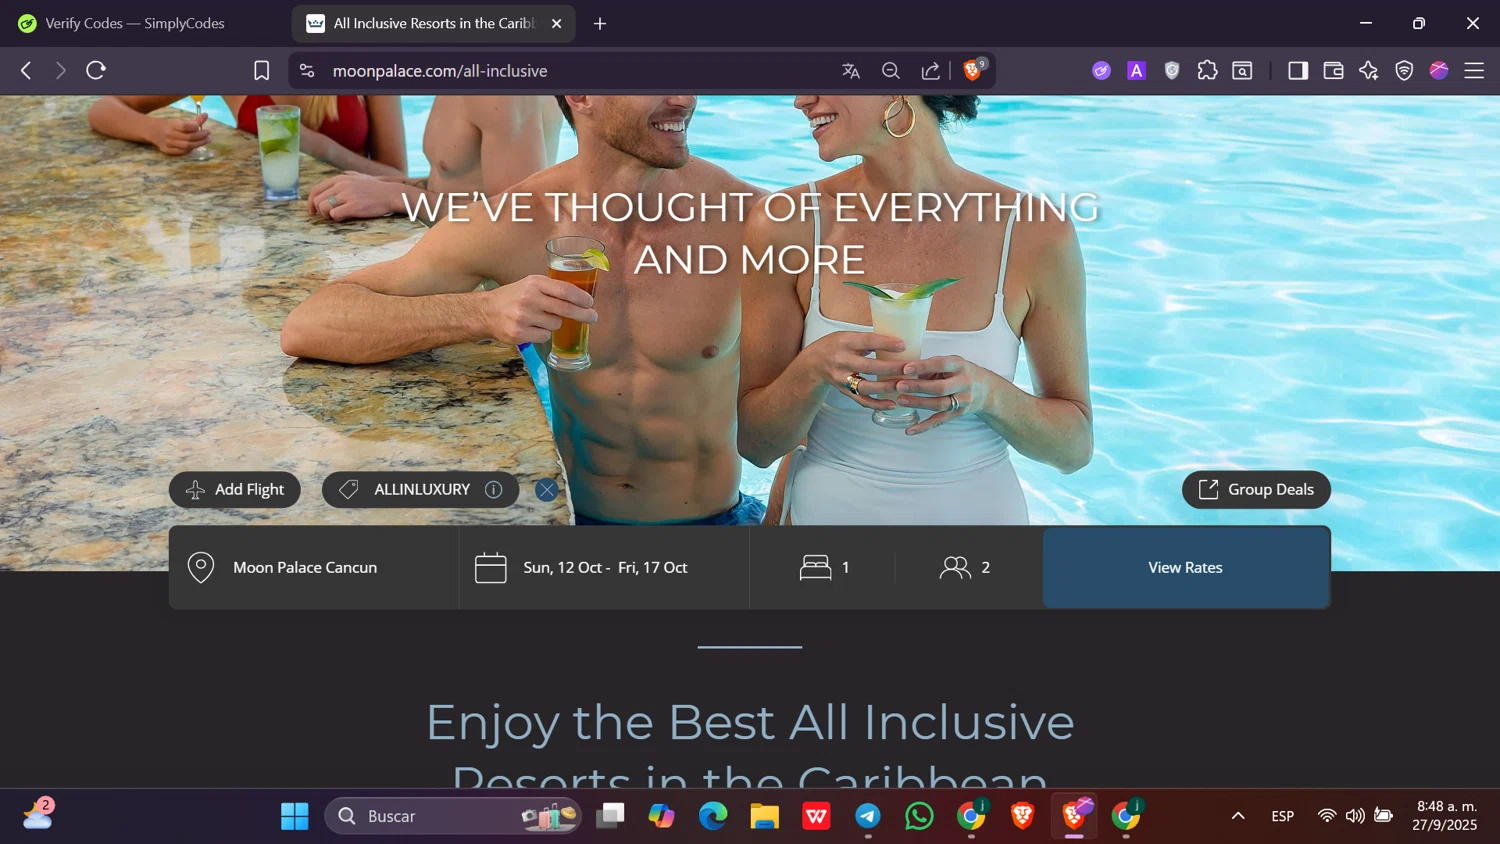Launch Copilot from taskbar

coord(662,816)
